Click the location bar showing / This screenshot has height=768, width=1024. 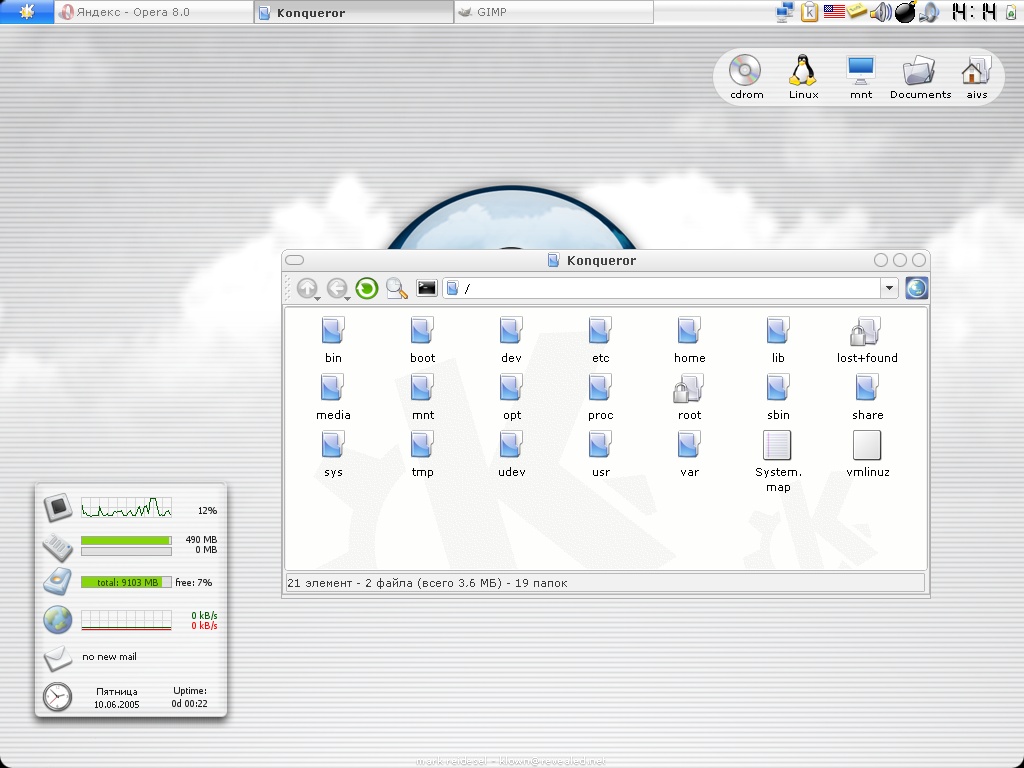coord(662,288)
